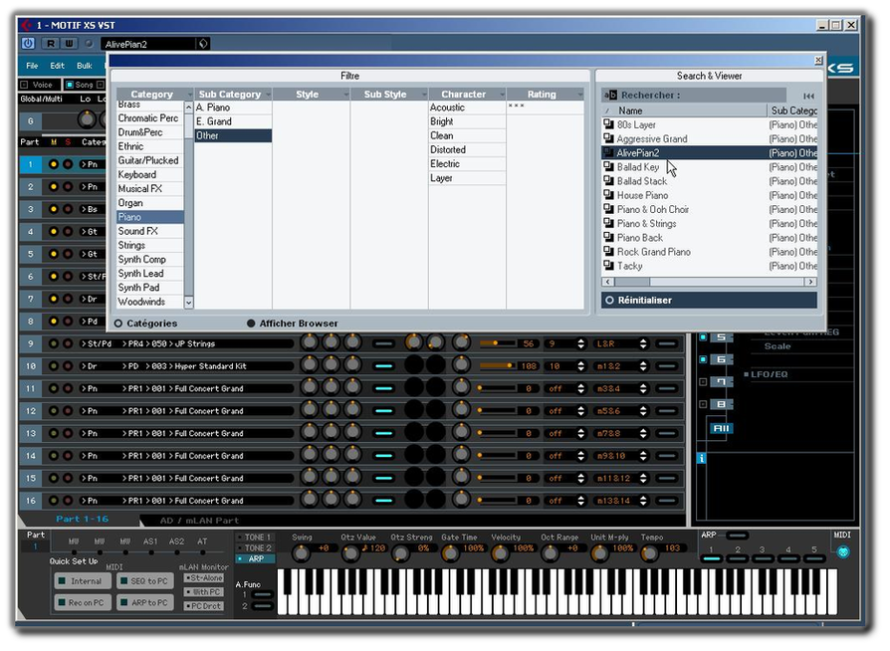Image resolution: width=890 pixels, height=651 pixels.
Task: Toggle the Read automation R button
Action: (x=51, y=44)
